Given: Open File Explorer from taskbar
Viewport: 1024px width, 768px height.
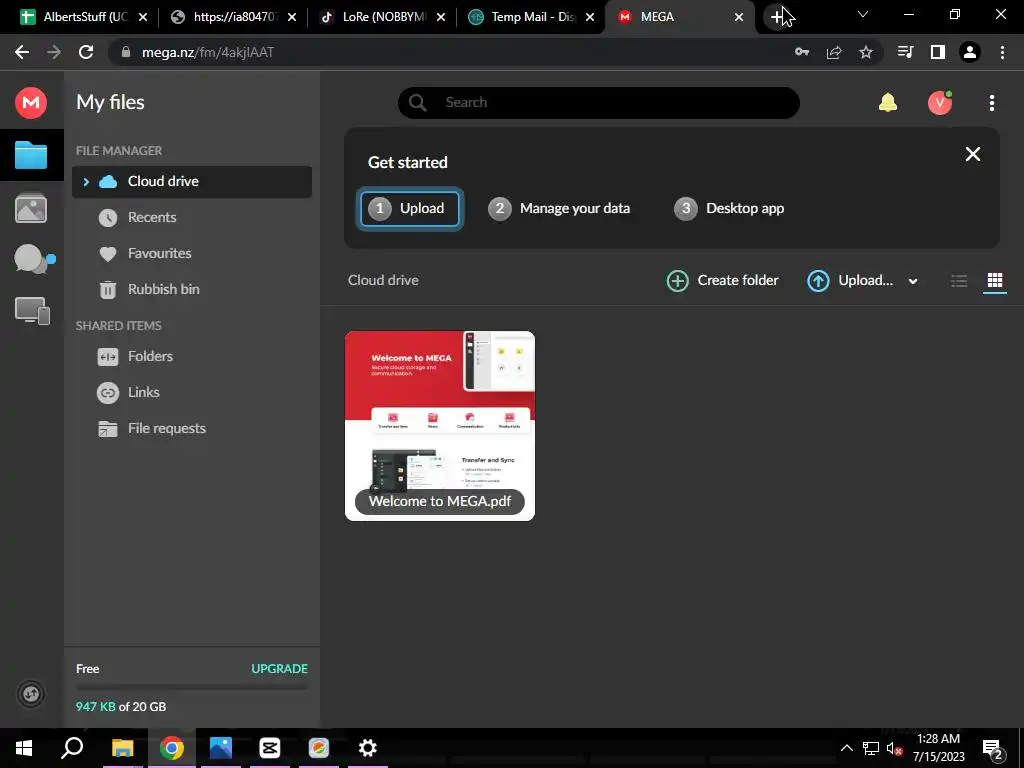Looking at the screenshot, I should point(122,748).
